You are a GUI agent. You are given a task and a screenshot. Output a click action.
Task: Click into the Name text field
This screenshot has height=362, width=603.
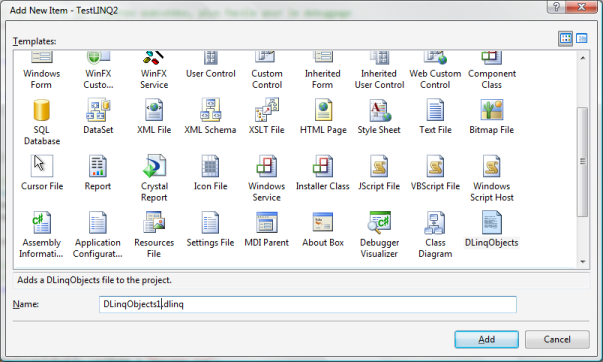point(308,304)
